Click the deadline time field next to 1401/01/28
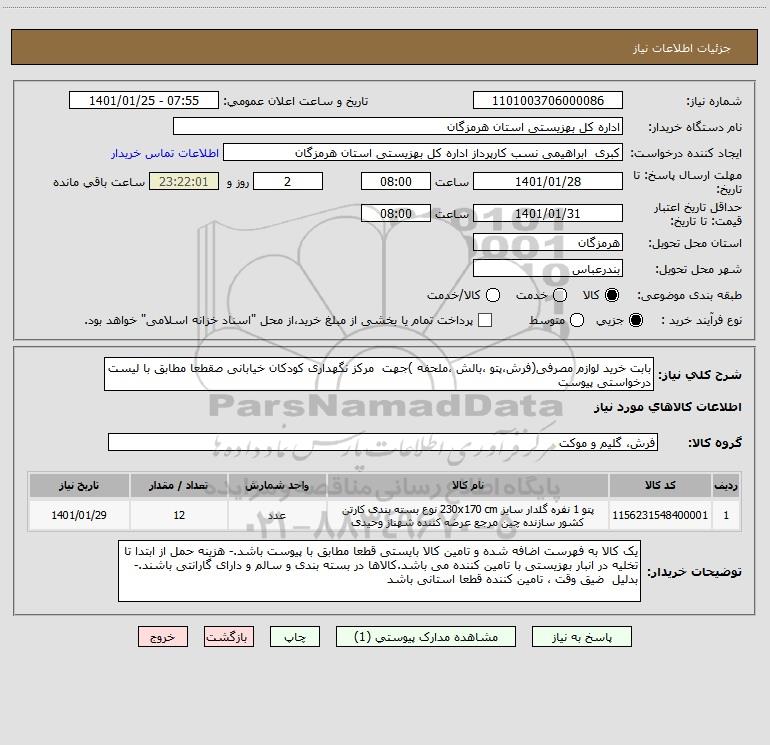The width and height of the screenshot is (770, 745). point(396,181)
